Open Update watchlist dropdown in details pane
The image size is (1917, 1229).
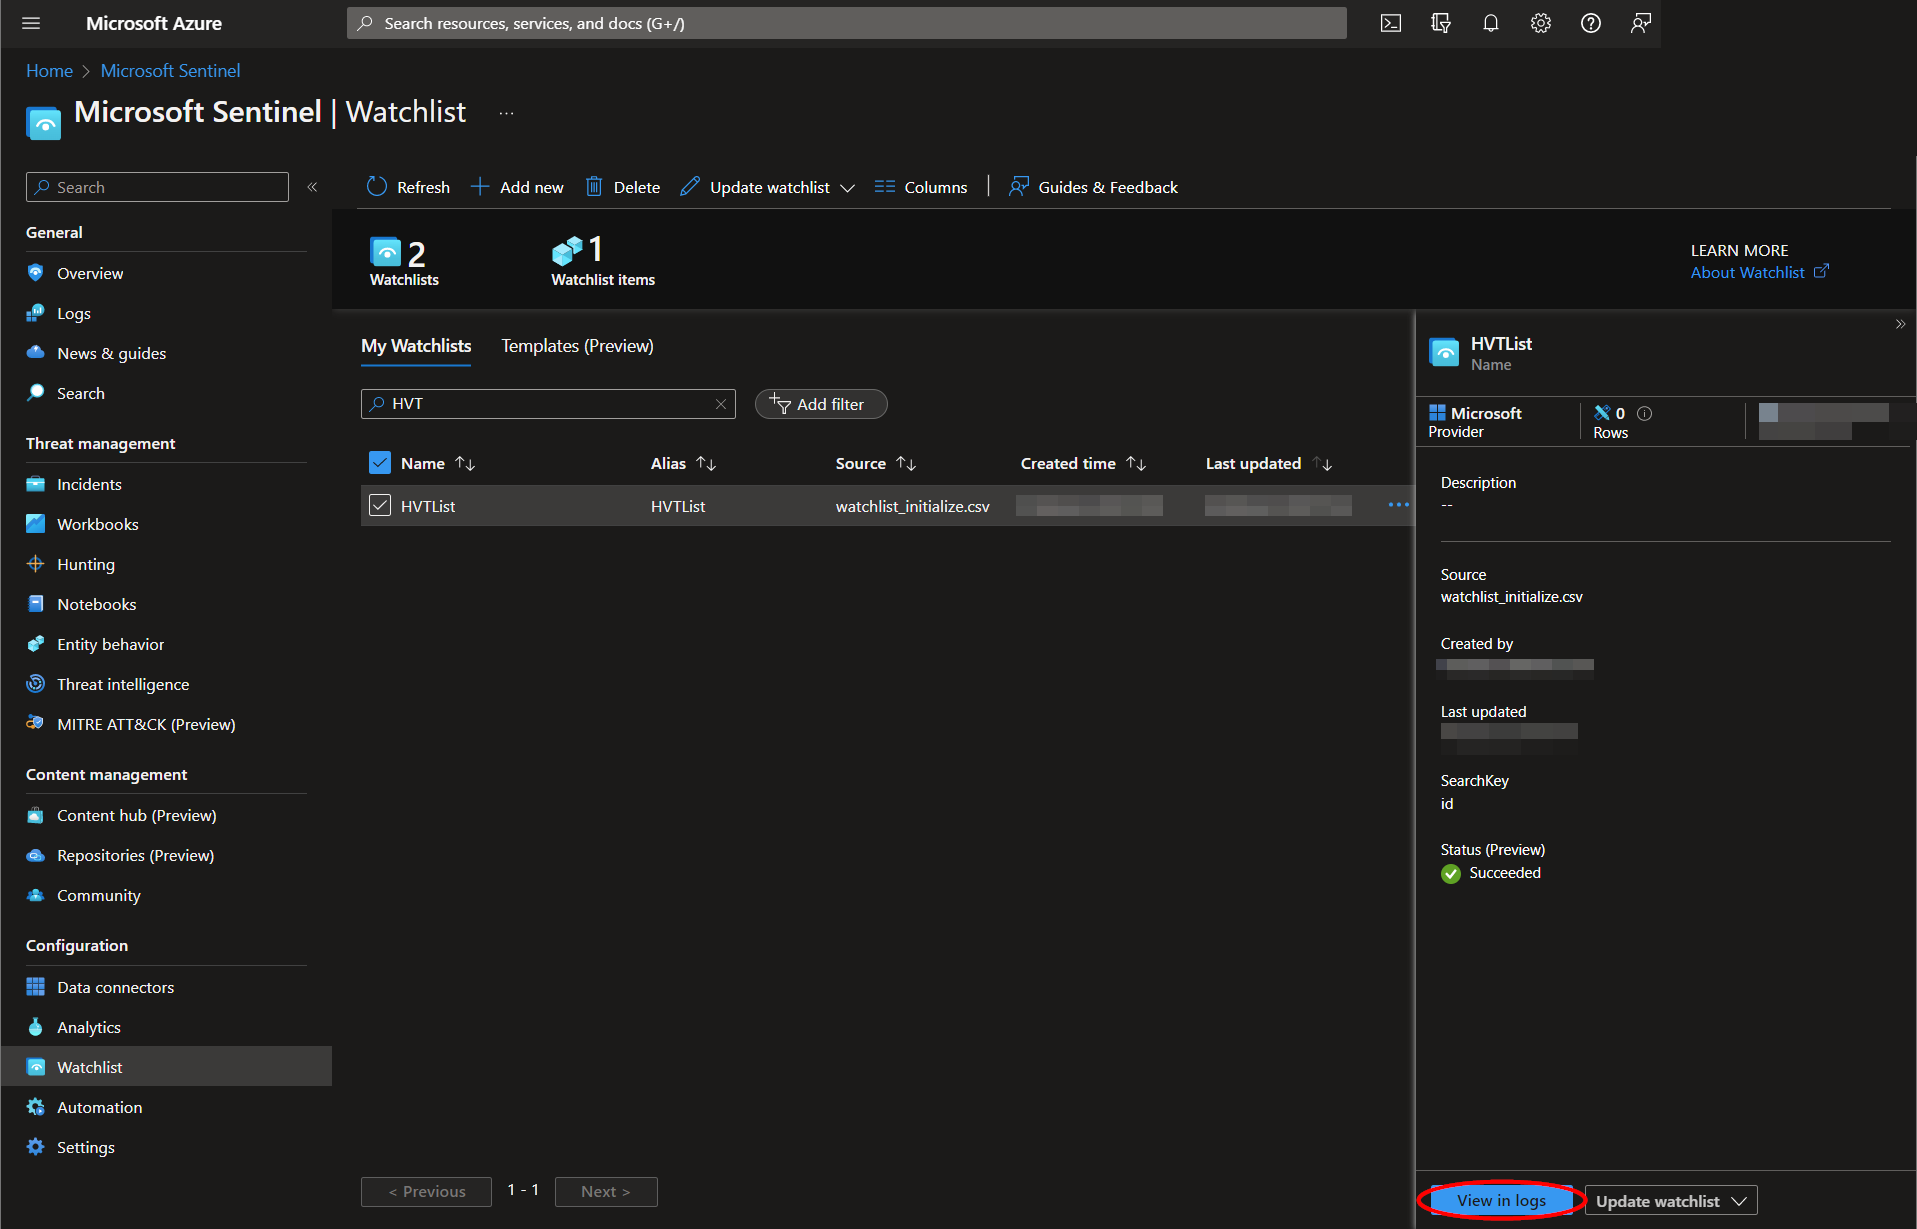click(1671, 1201)
